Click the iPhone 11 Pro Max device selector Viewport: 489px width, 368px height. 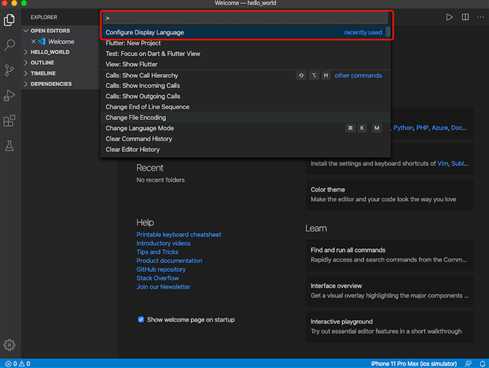(x=414, y=363)
